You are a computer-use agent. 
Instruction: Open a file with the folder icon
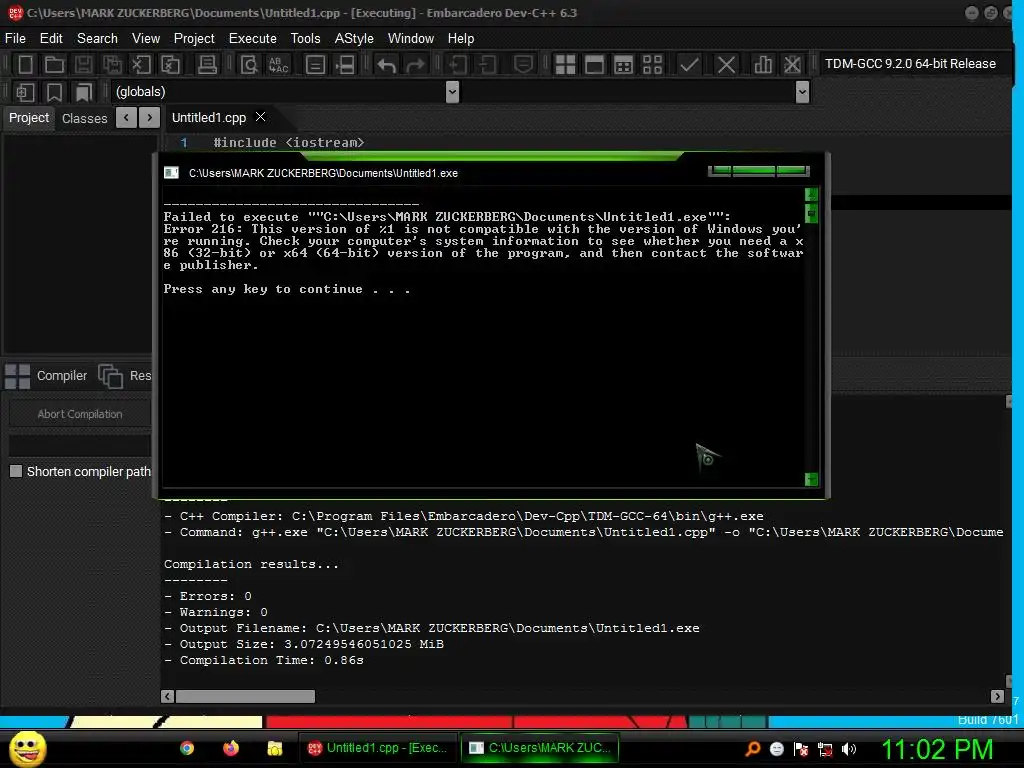pyautogui.click(x=54, y=64)
